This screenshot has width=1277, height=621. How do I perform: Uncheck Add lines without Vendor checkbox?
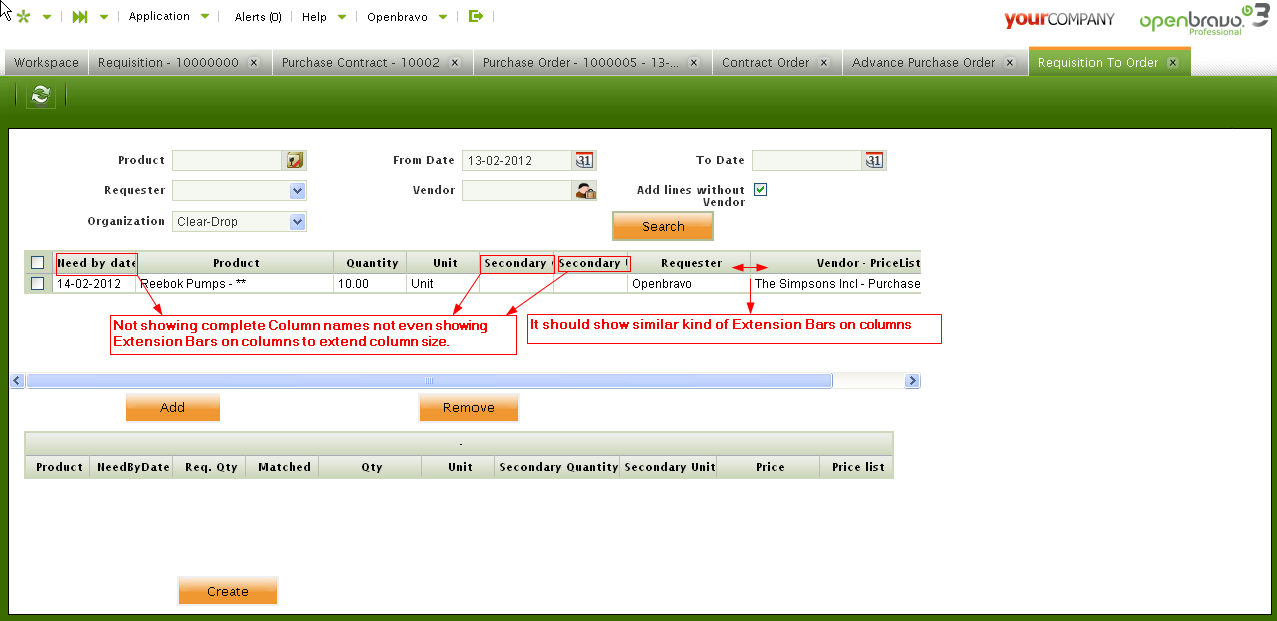pyautogui.click(x=760, y=190)
